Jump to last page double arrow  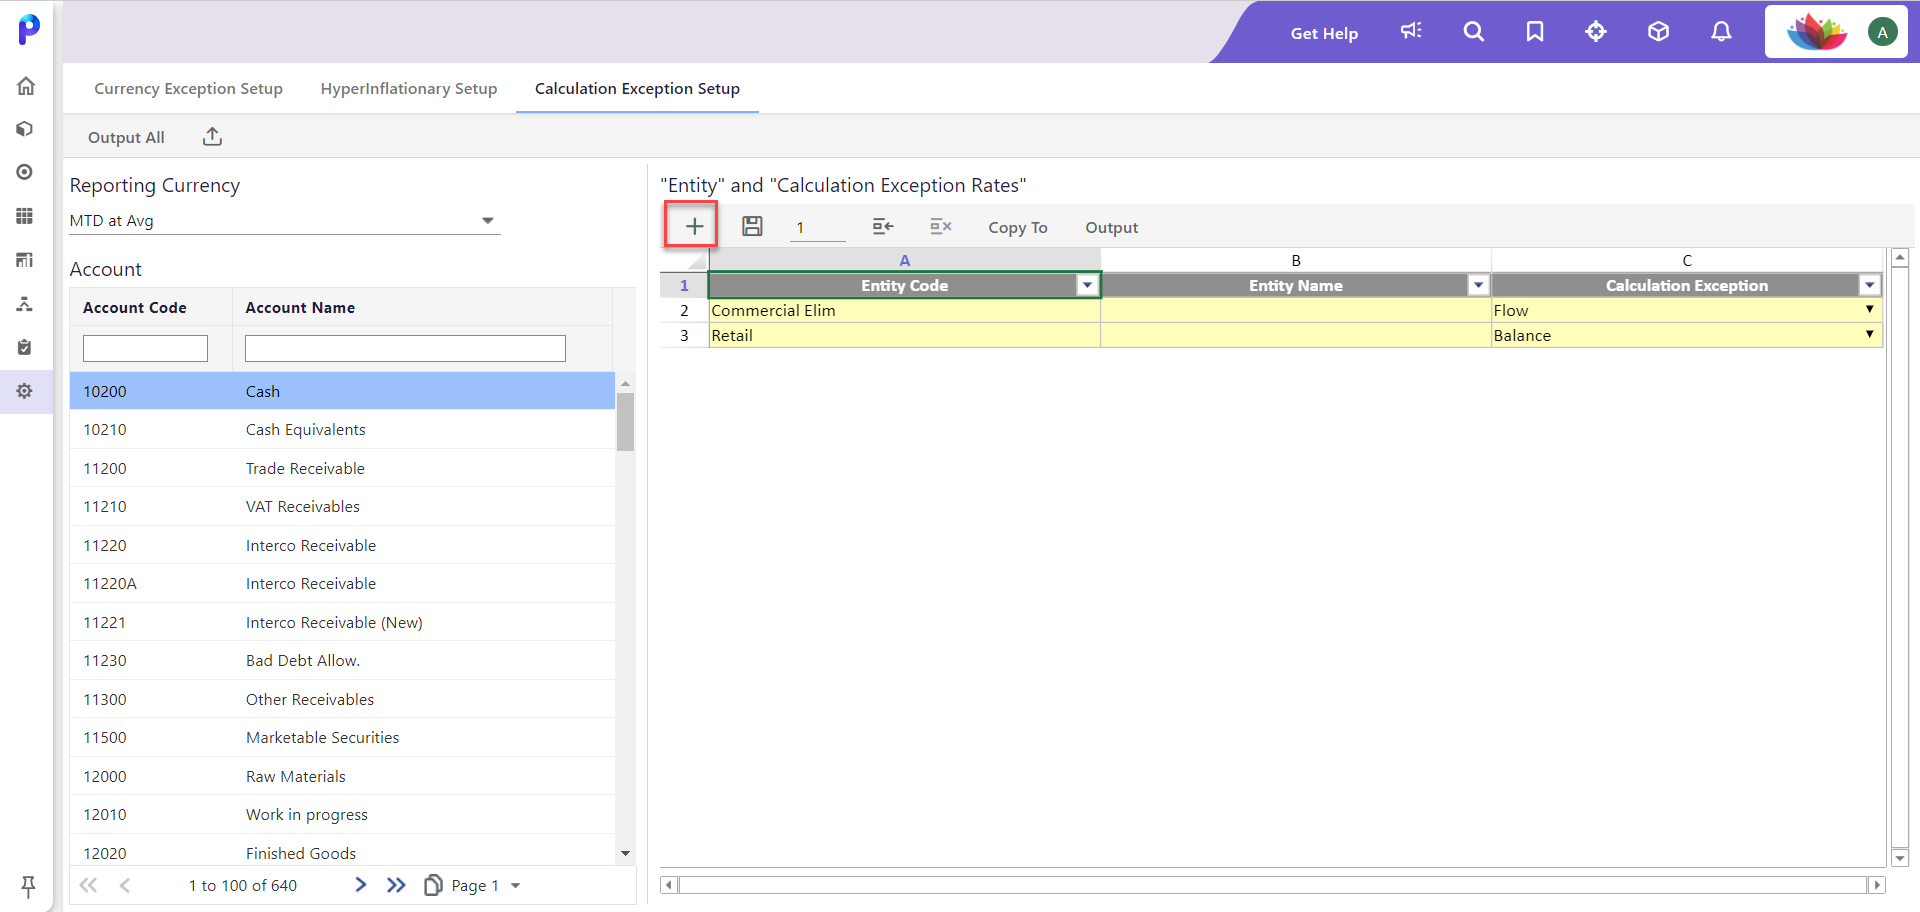397,885
